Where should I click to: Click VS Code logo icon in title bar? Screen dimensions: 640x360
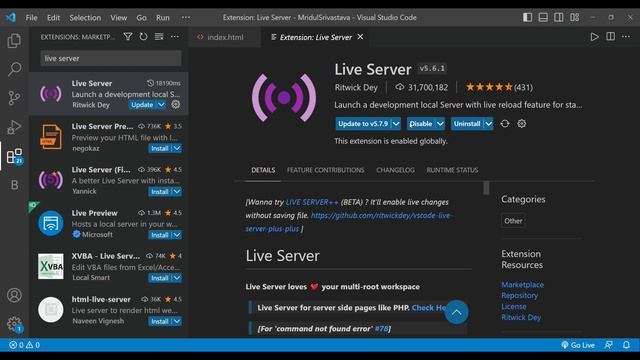(x=11, y=17)
